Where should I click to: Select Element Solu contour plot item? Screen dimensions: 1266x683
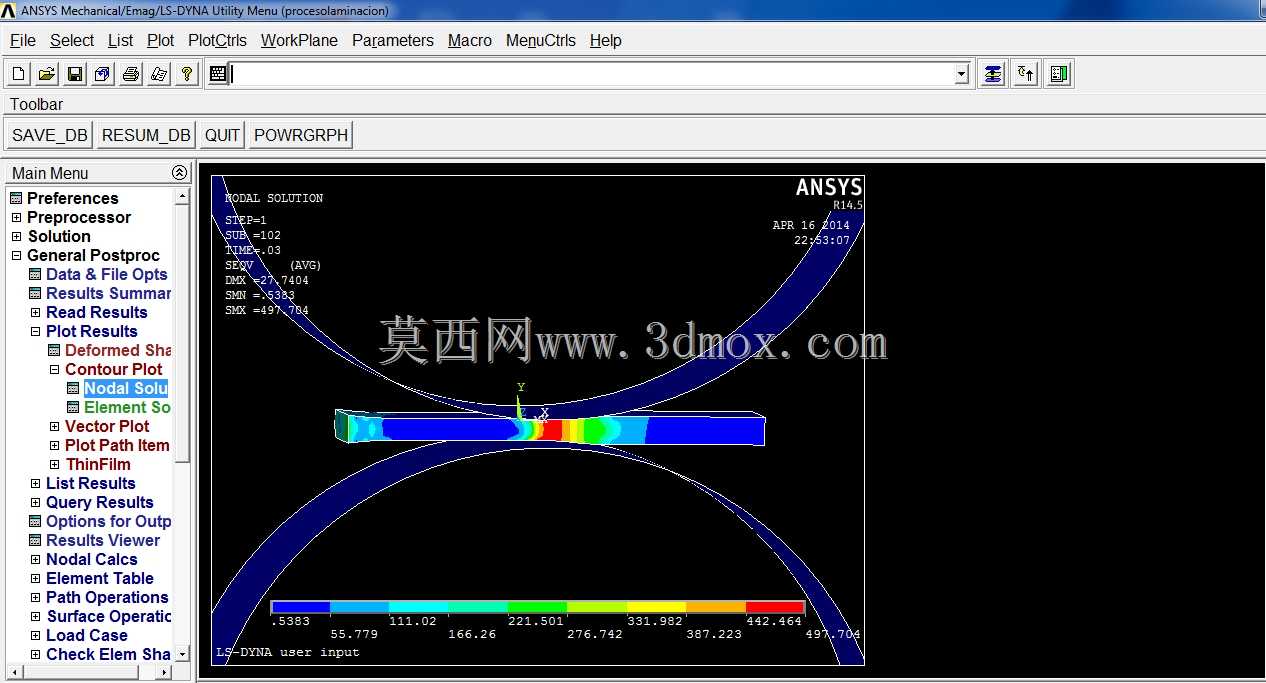click(127, 407)
